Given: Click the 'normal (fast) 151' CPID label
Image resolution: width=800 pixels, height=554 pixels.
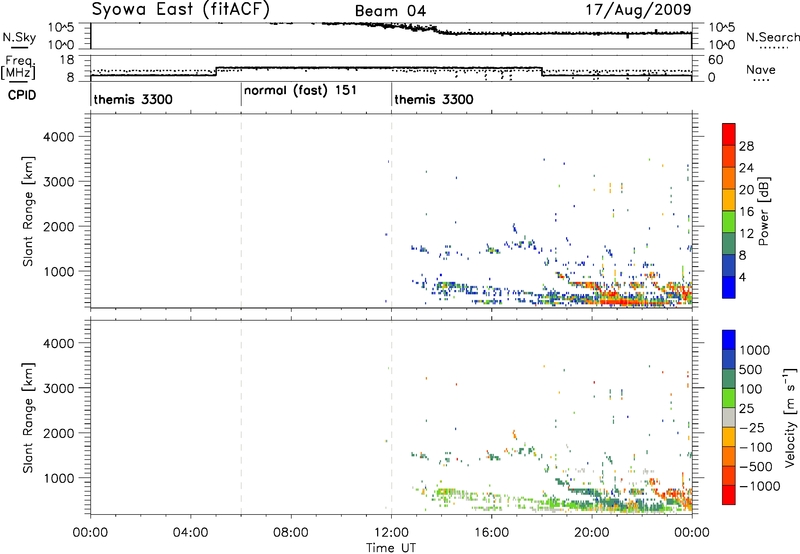Looking at the screenshot, I should point(300,91).
